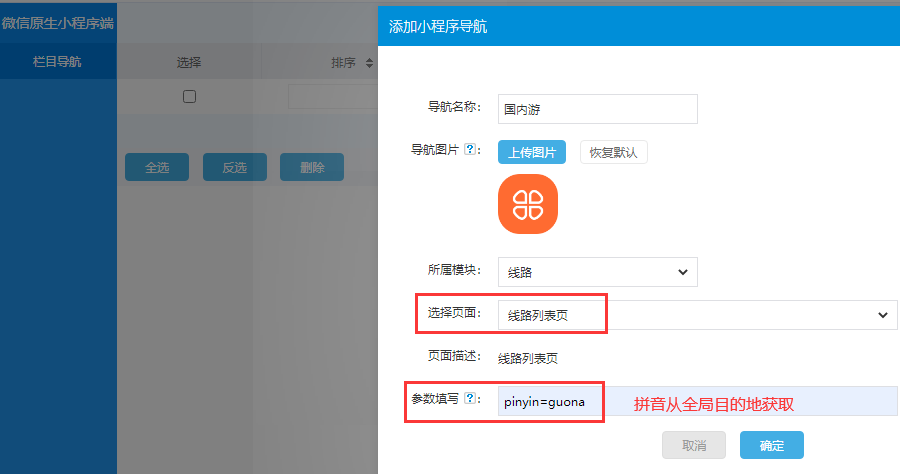Screen dimensions: 900x474
Task: Click the 全选 button
Action: pyautogui.click(x=157, y=168)
